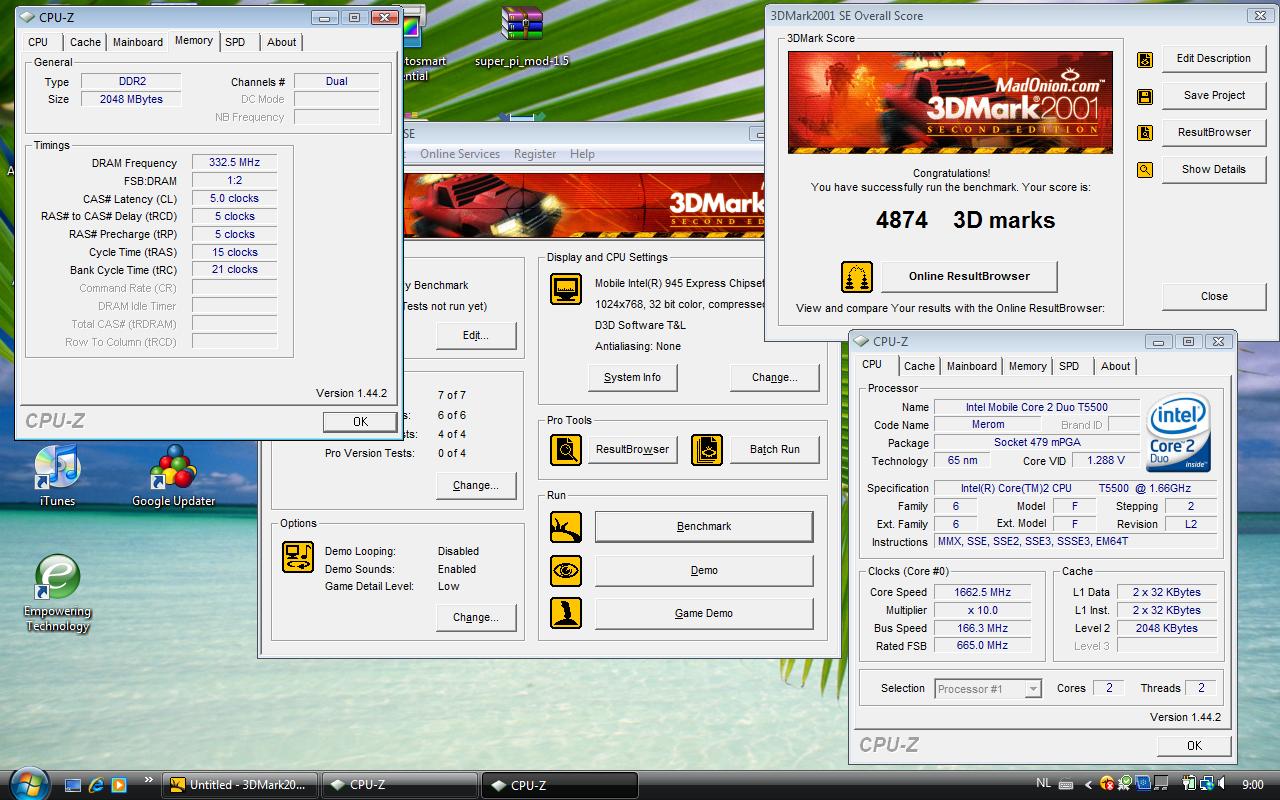Click Change under selected tests
Viewport: 1280px width, 800px height.
pyautogui.click(x=476, y=485)
